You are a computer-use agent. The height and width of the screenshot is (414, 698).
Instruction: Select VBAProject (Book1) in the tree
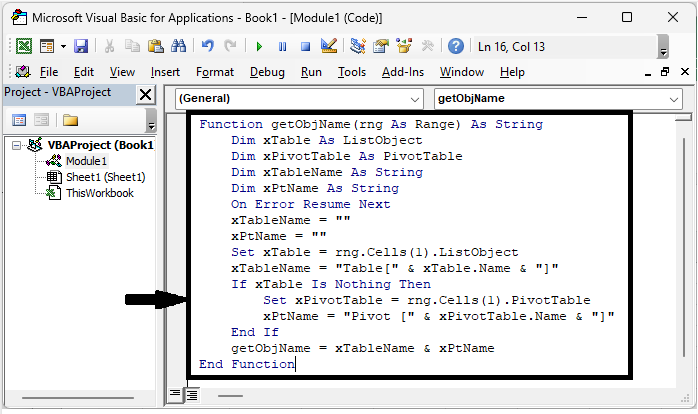pos(101,145)
